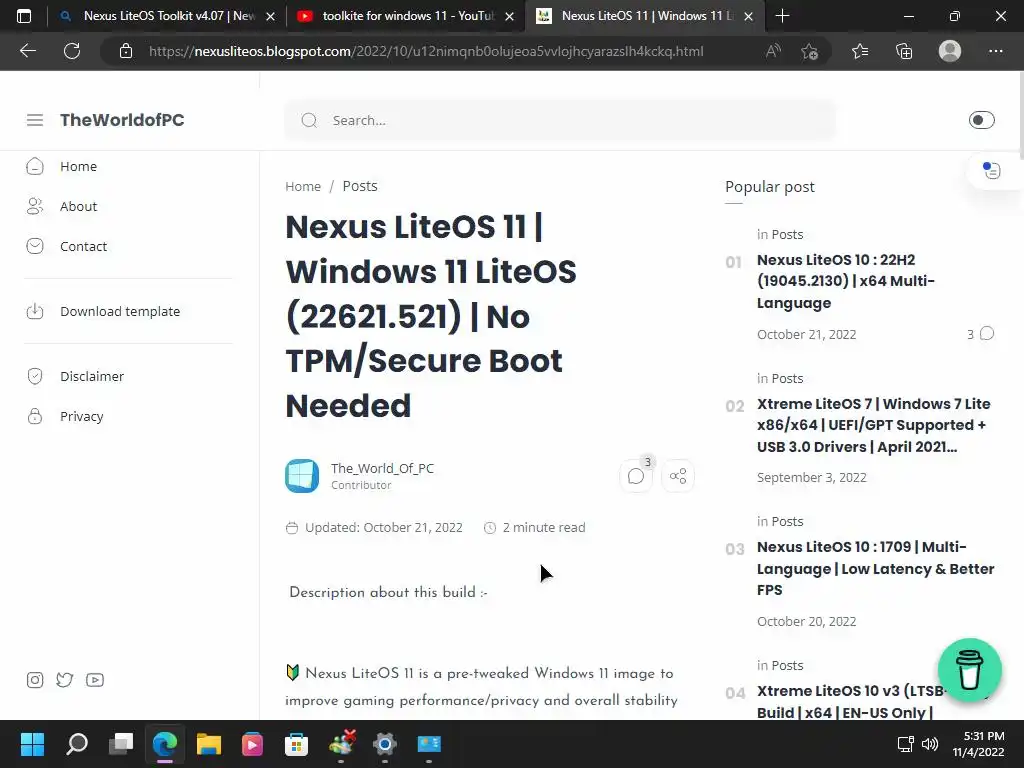
Task: Click the address bar URL
Action: point(426,51)
